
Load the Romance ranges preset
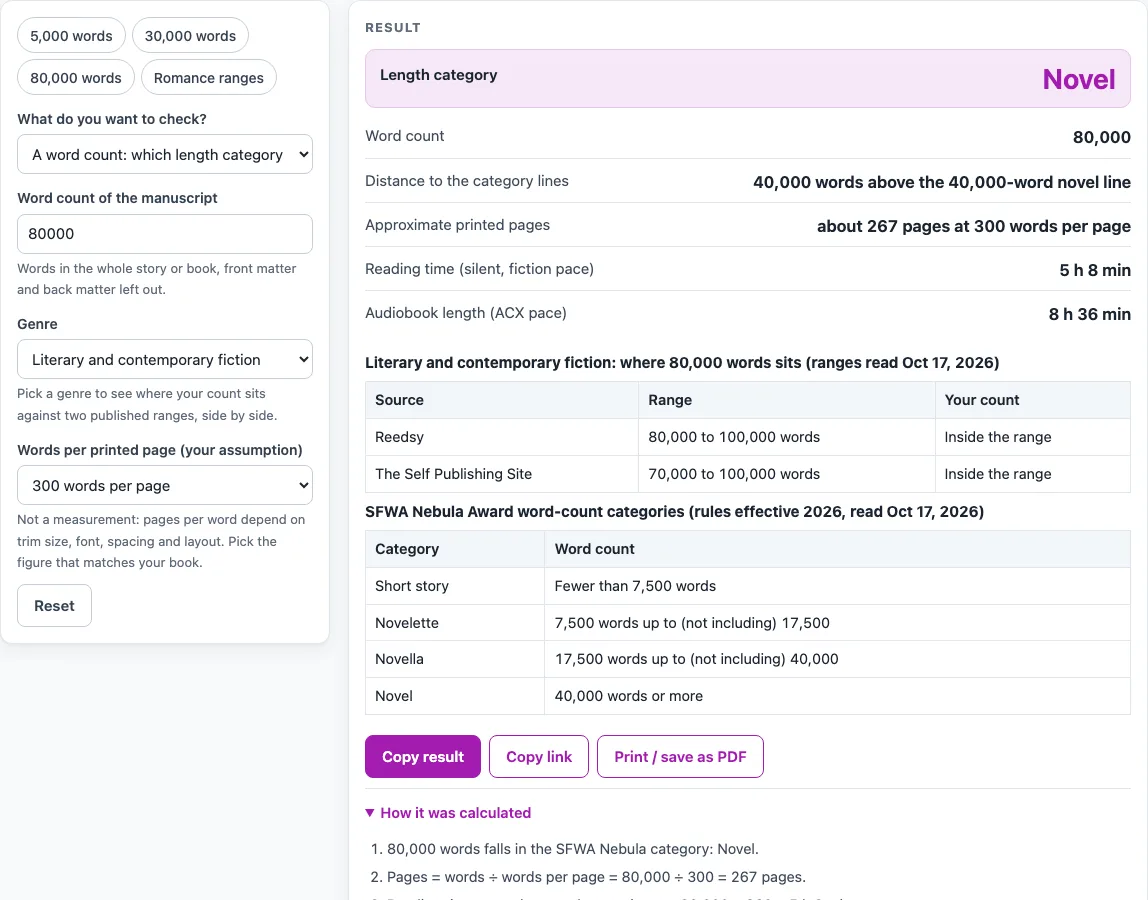(209, 78)
